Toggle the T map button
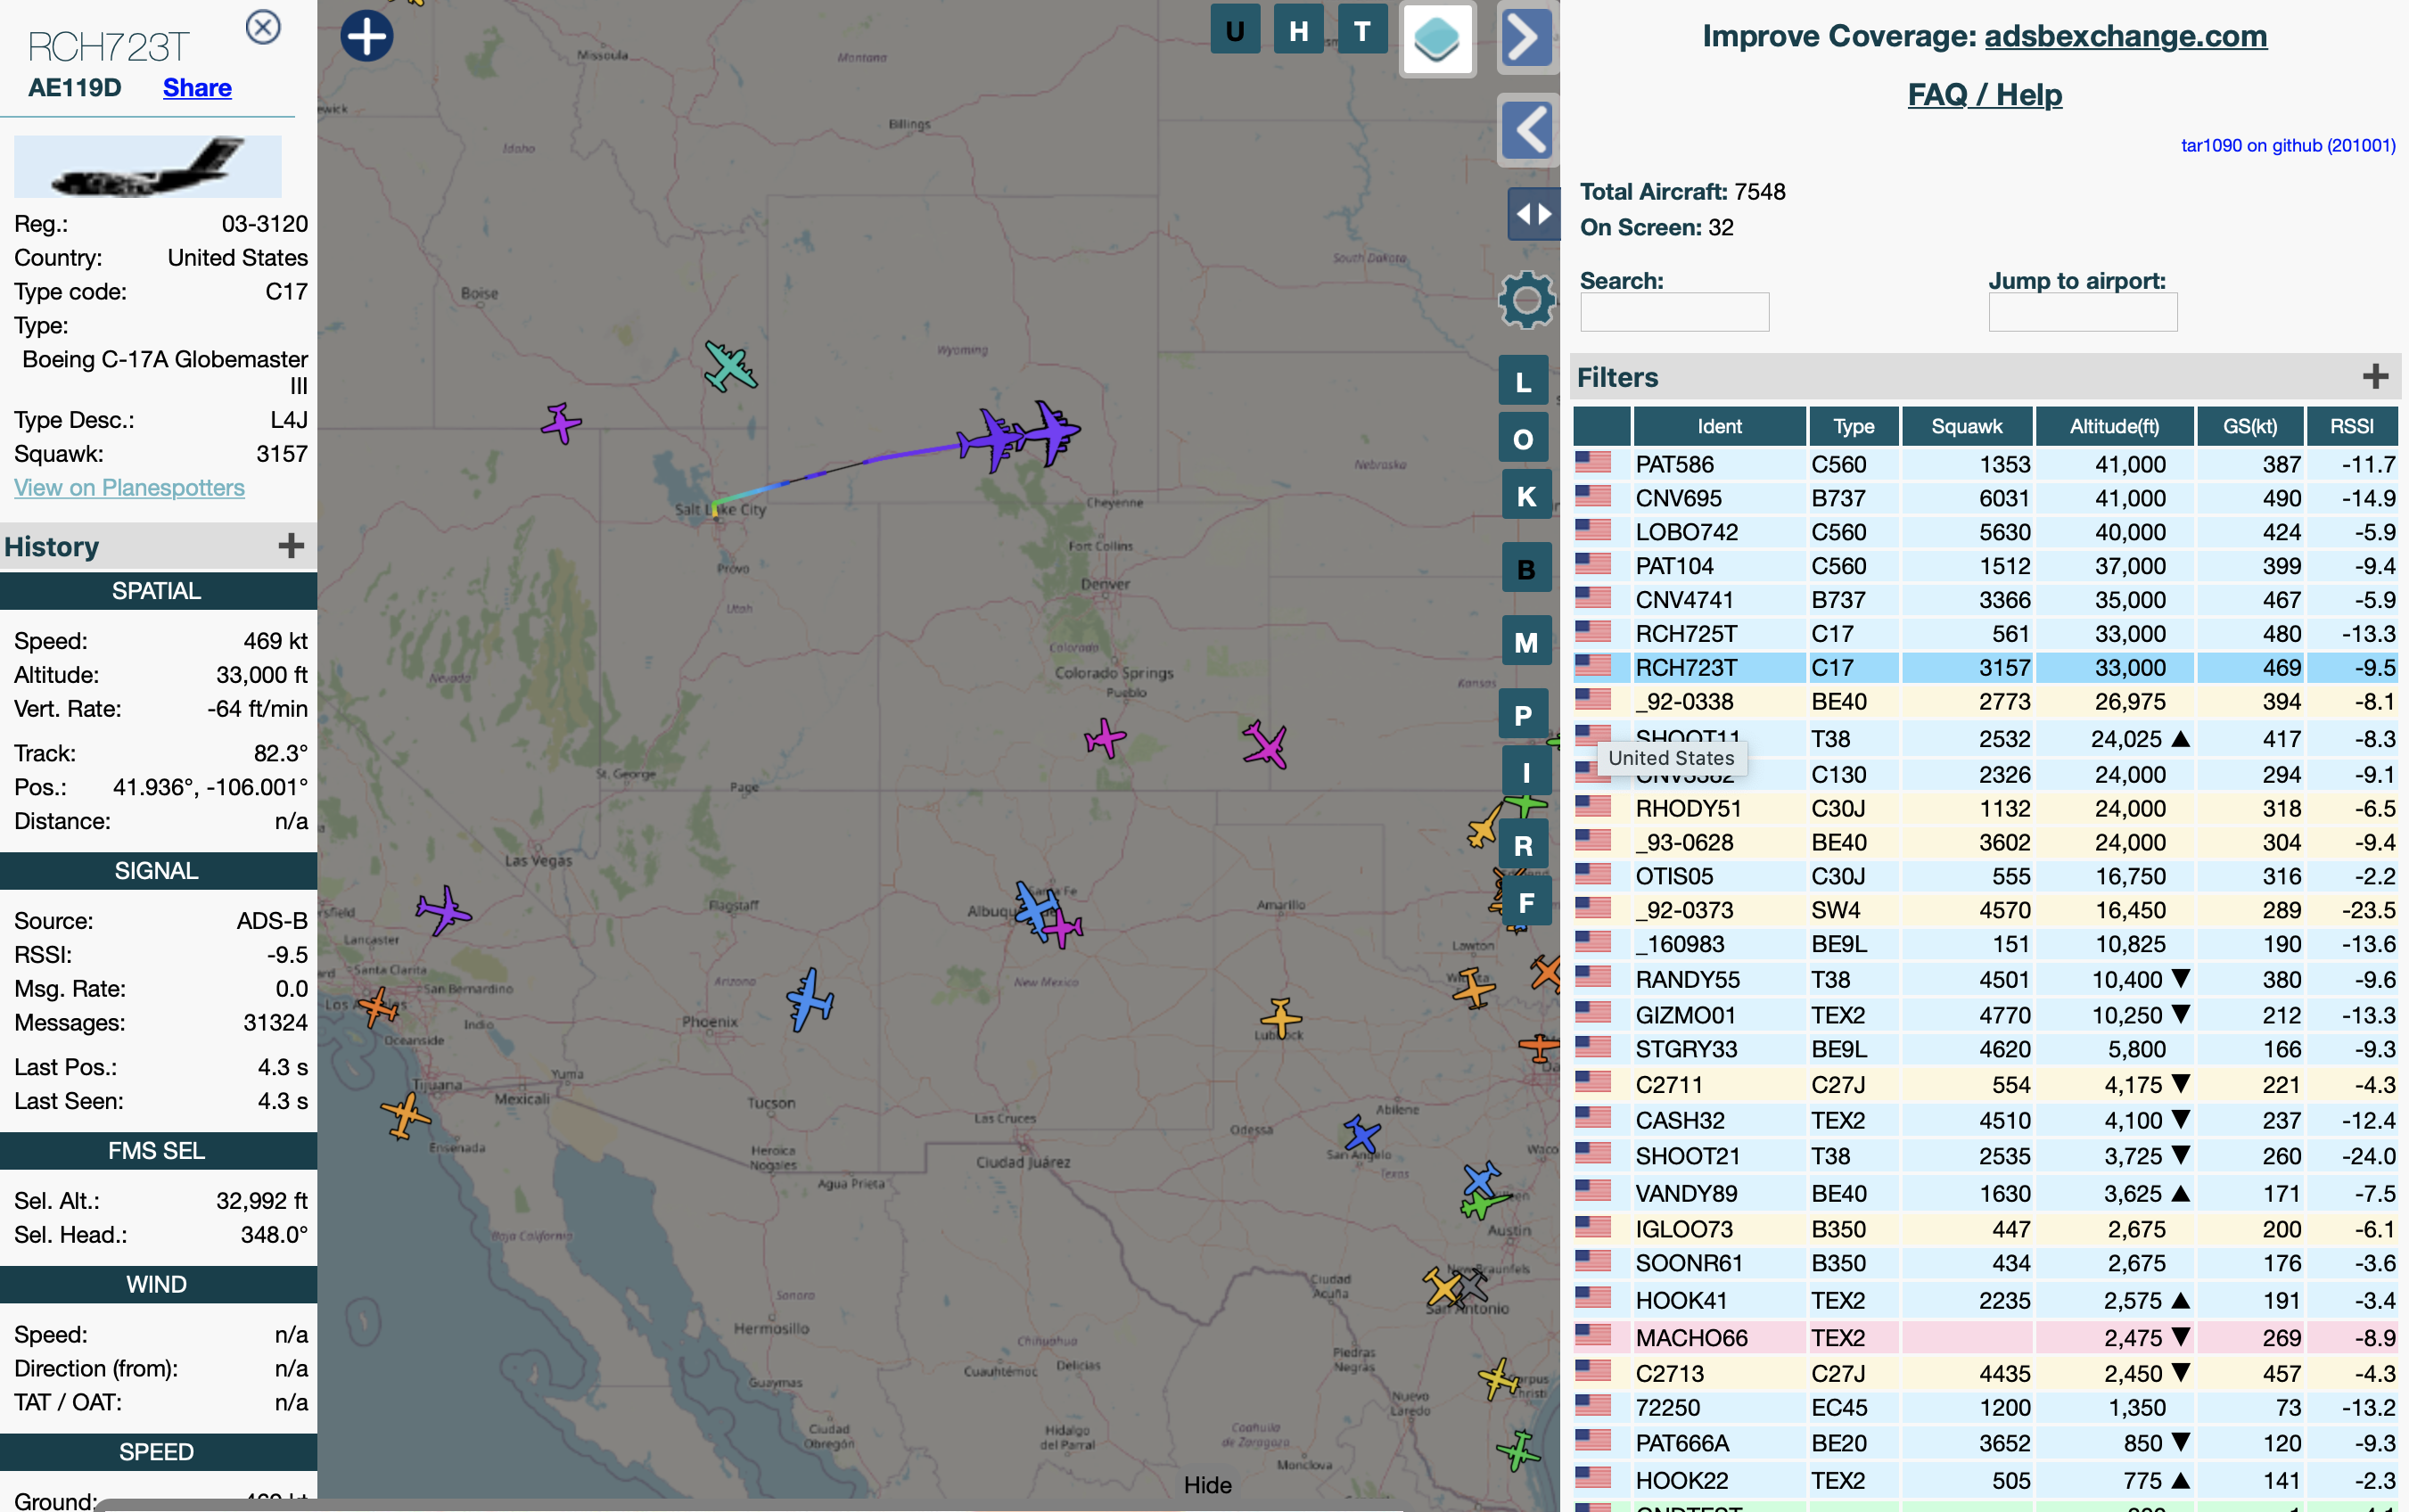 (1362, 30)
